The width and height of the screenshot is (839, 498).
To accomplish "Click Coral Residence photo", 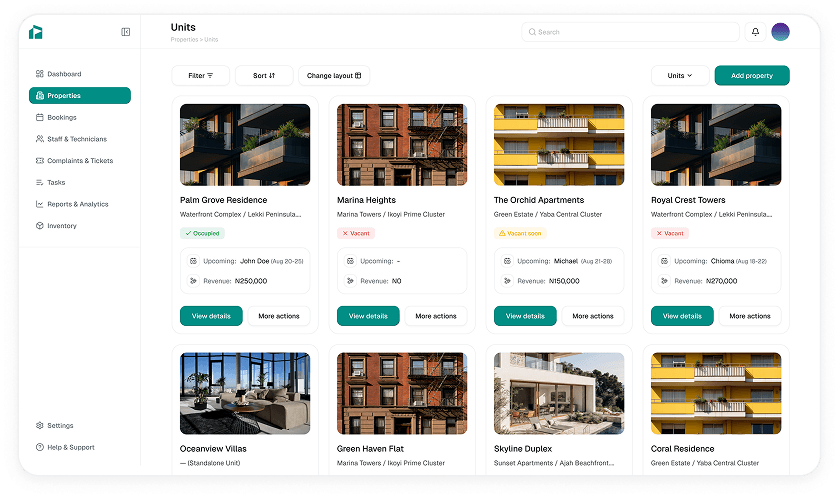I will (716, 393).
